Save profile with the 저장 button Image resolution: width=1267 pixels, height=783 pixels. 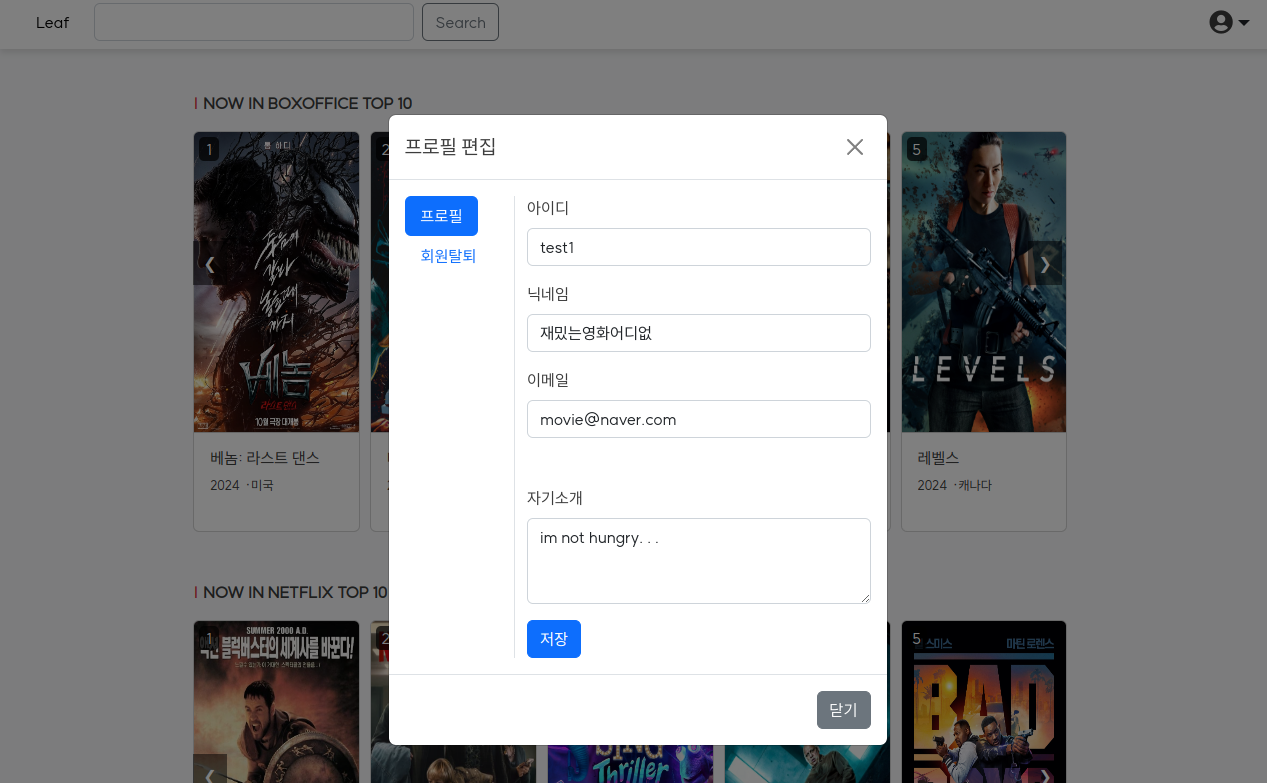(554, 639)
